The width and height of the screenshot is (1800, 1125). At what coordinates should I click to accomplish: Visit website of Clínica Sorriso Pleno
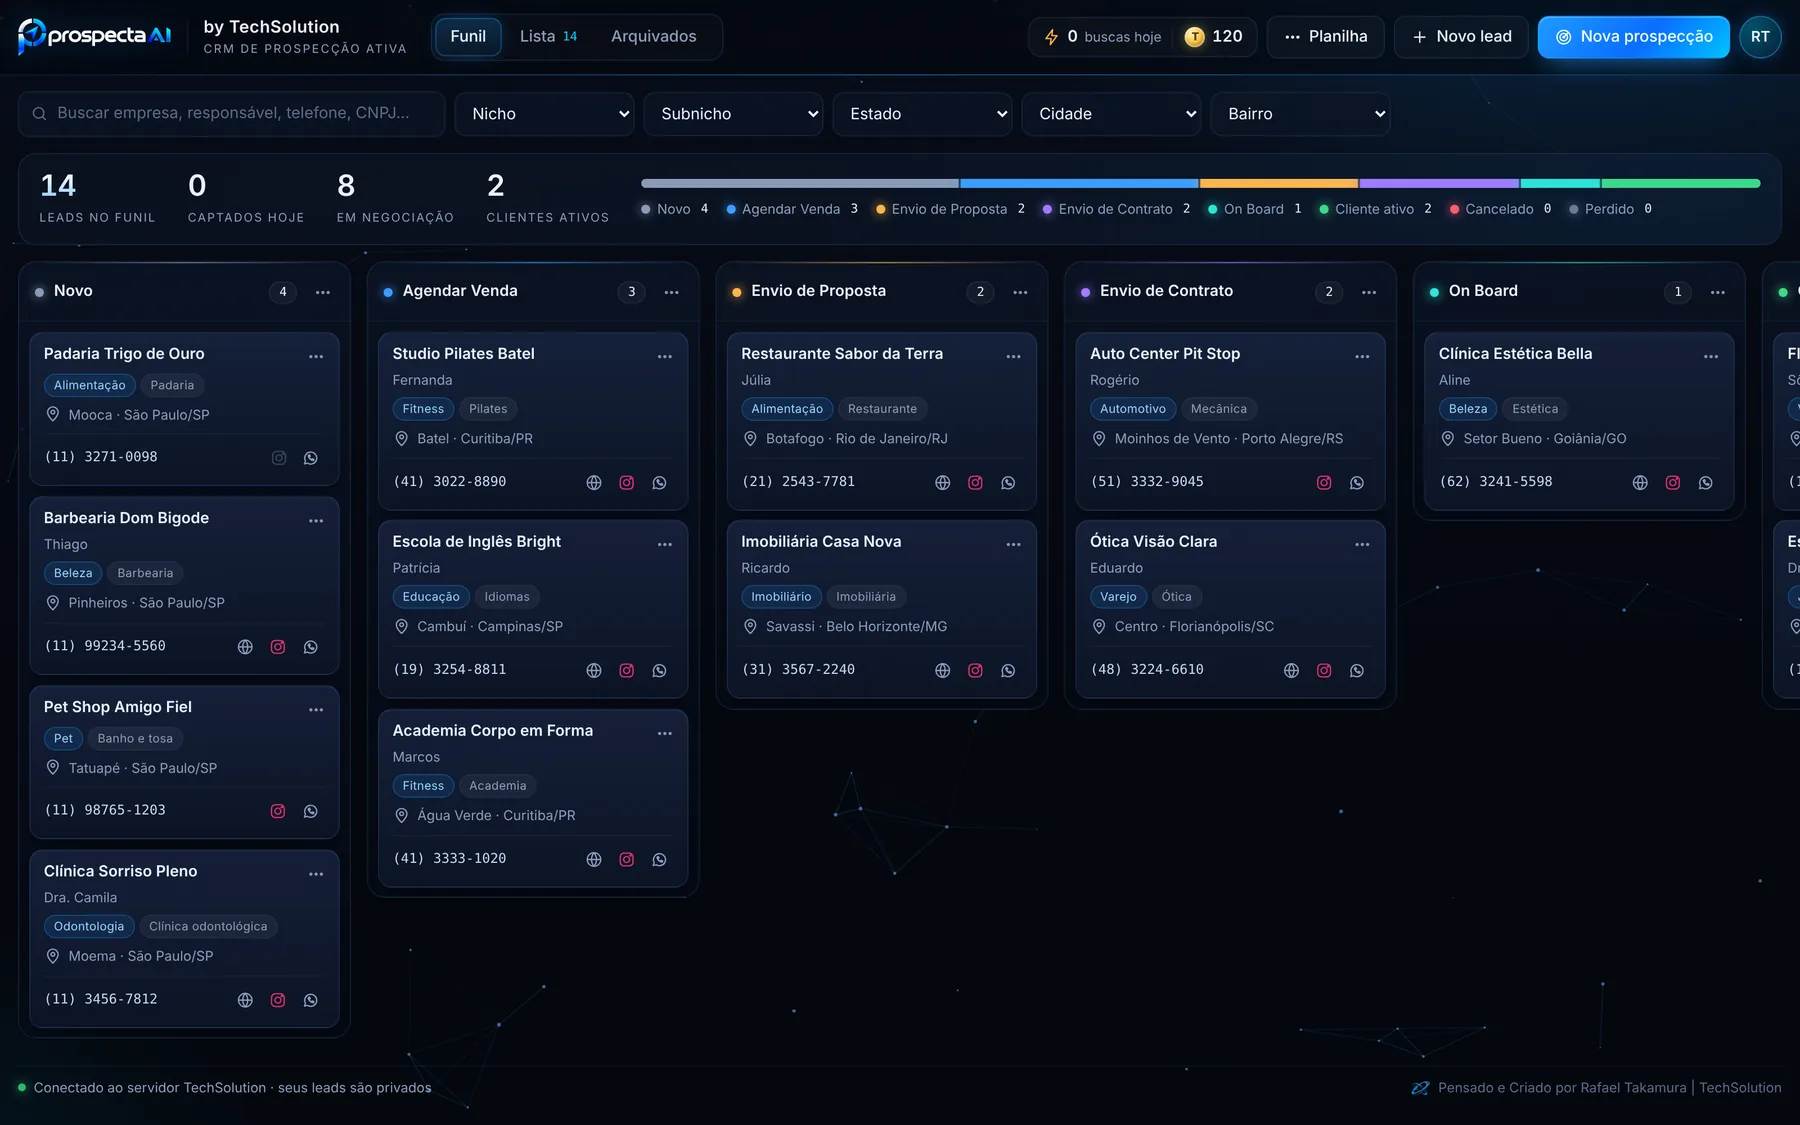tap(245, 1000)
